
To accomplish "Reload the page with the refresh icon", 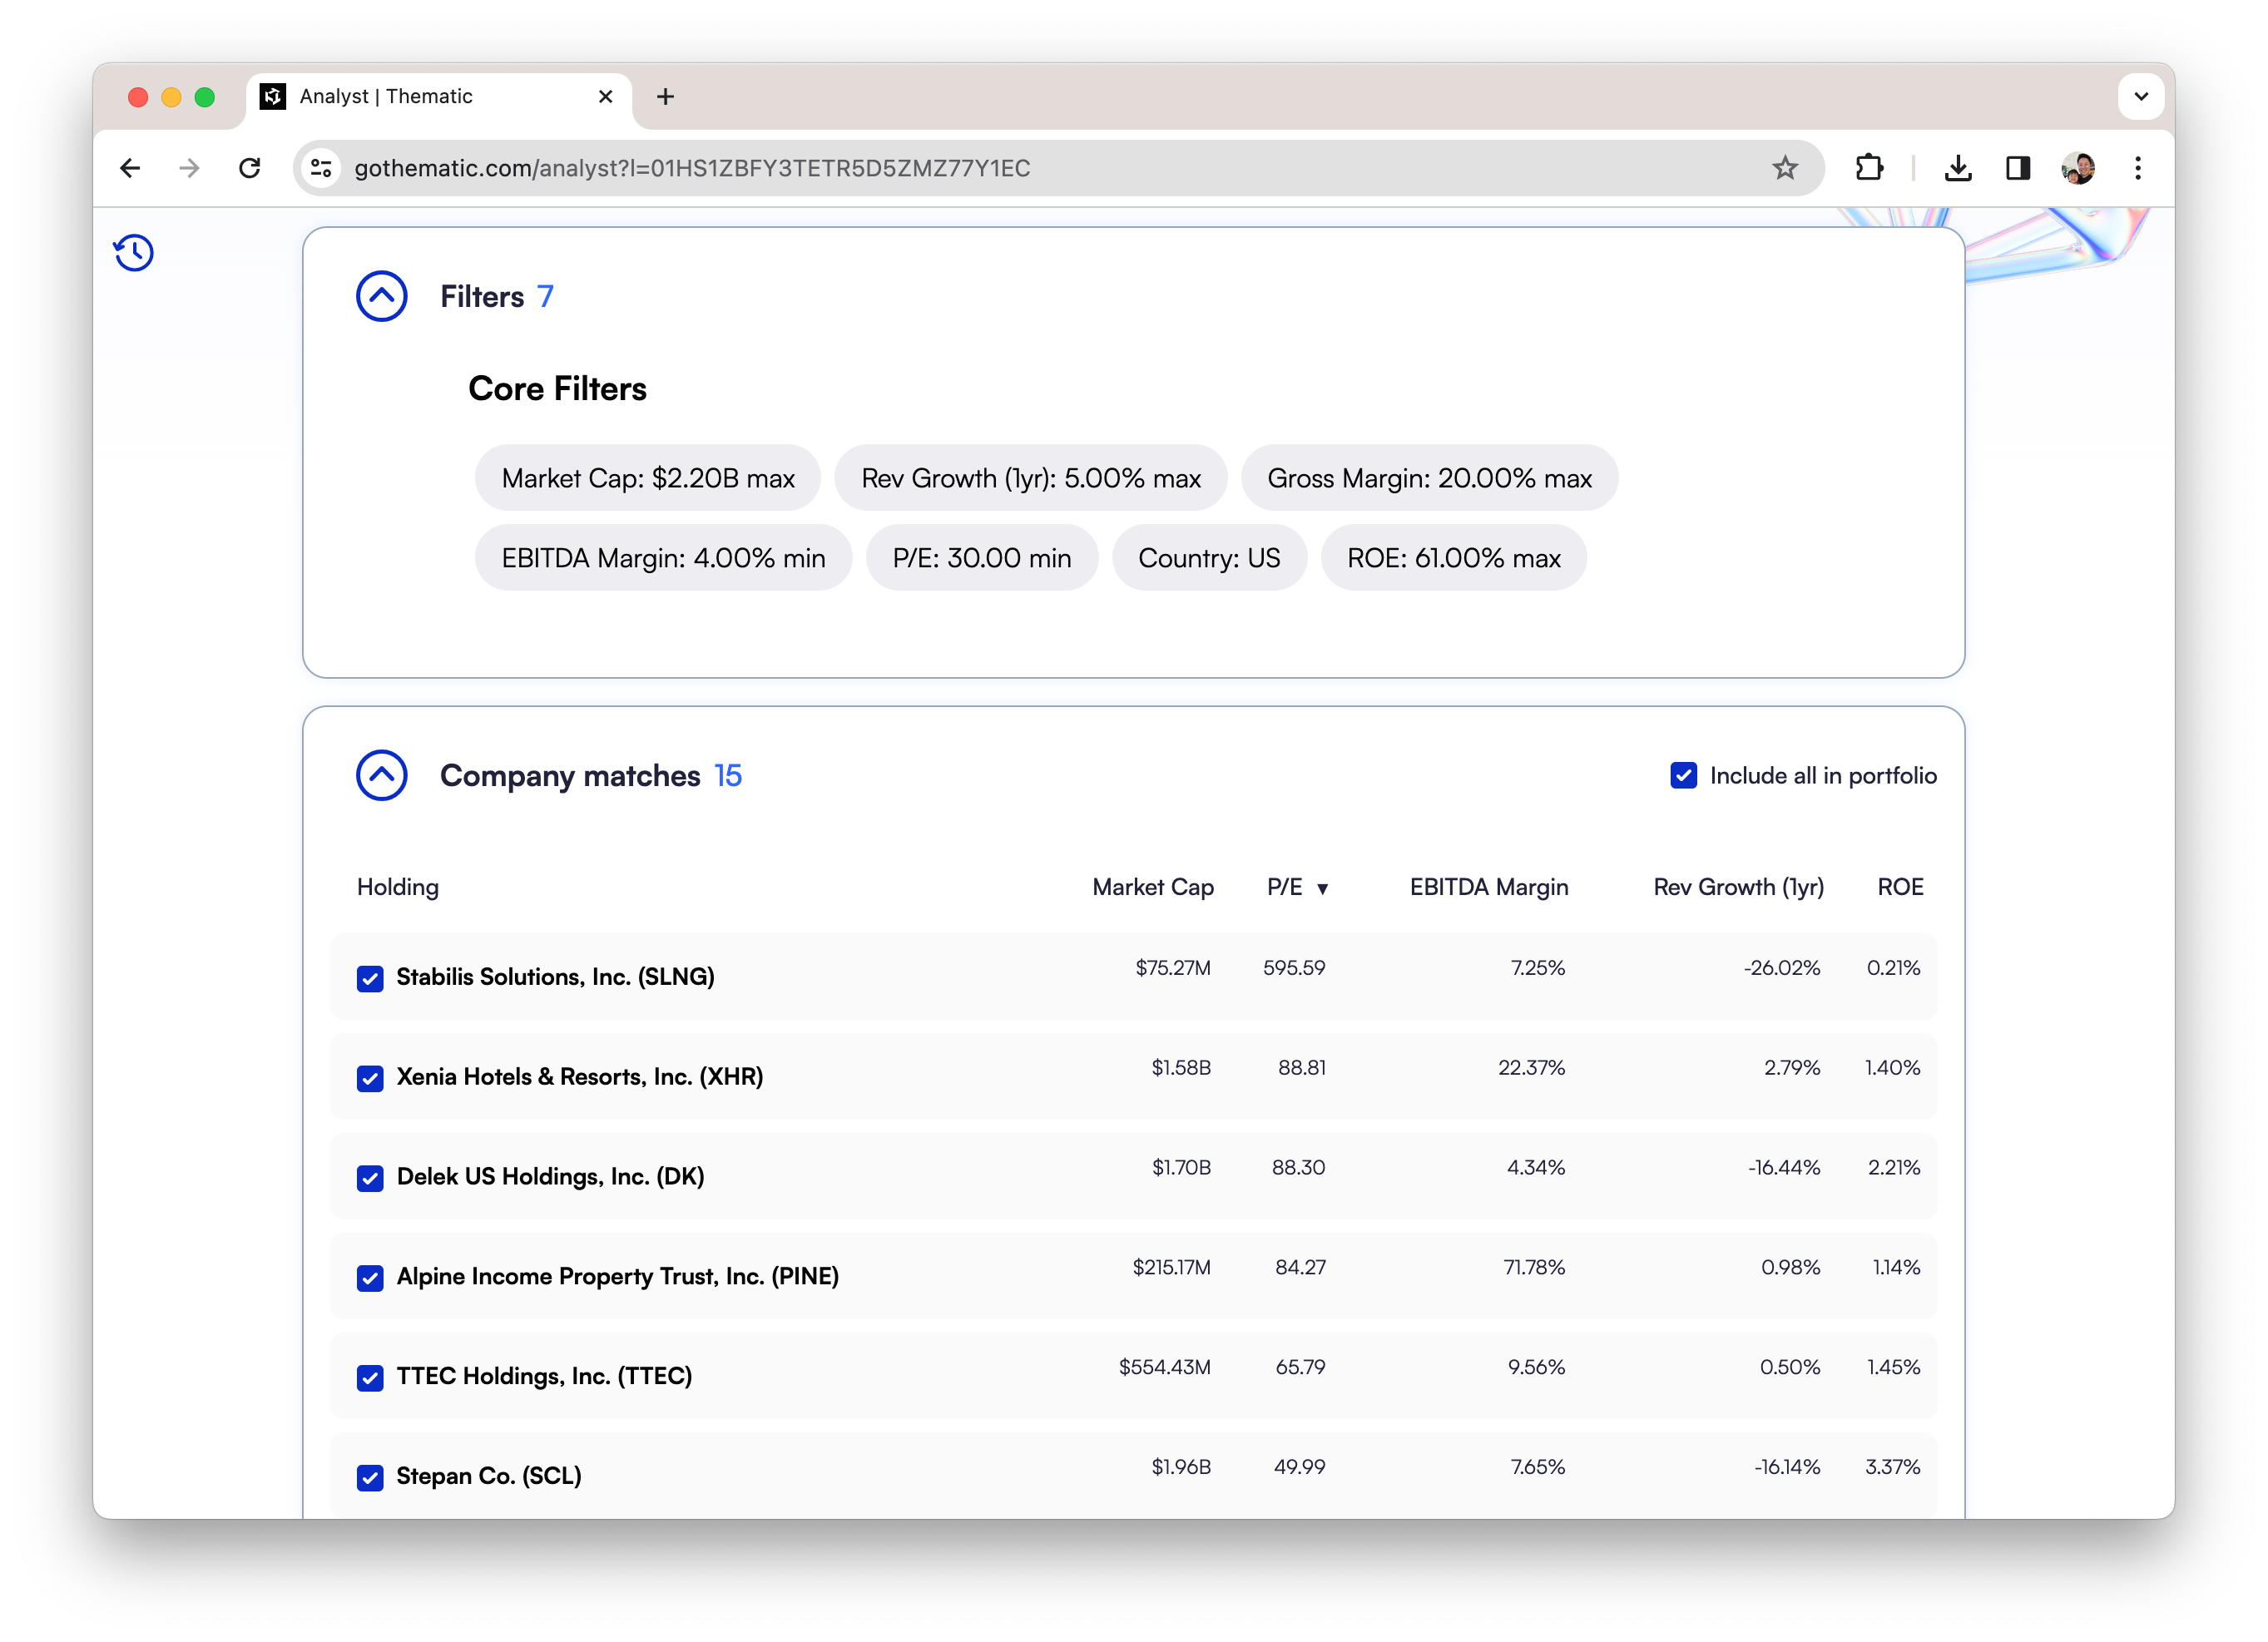I will 250,168.
